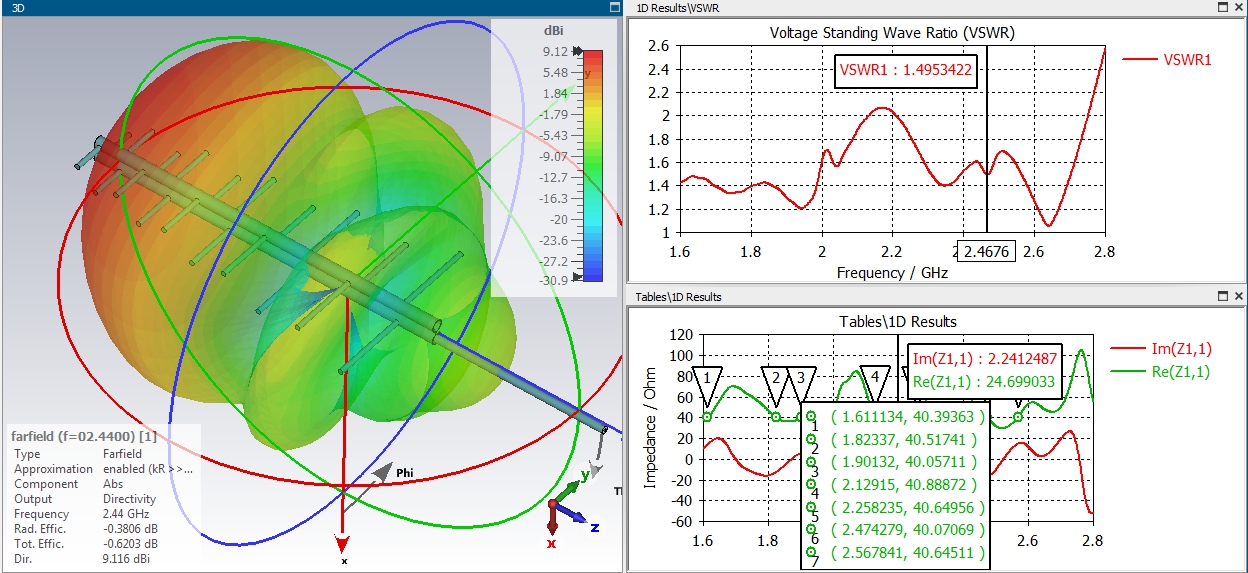The image size is (1248, 573).
Task: Close the Tables\1D Results window
Action: click(1239, 297)
